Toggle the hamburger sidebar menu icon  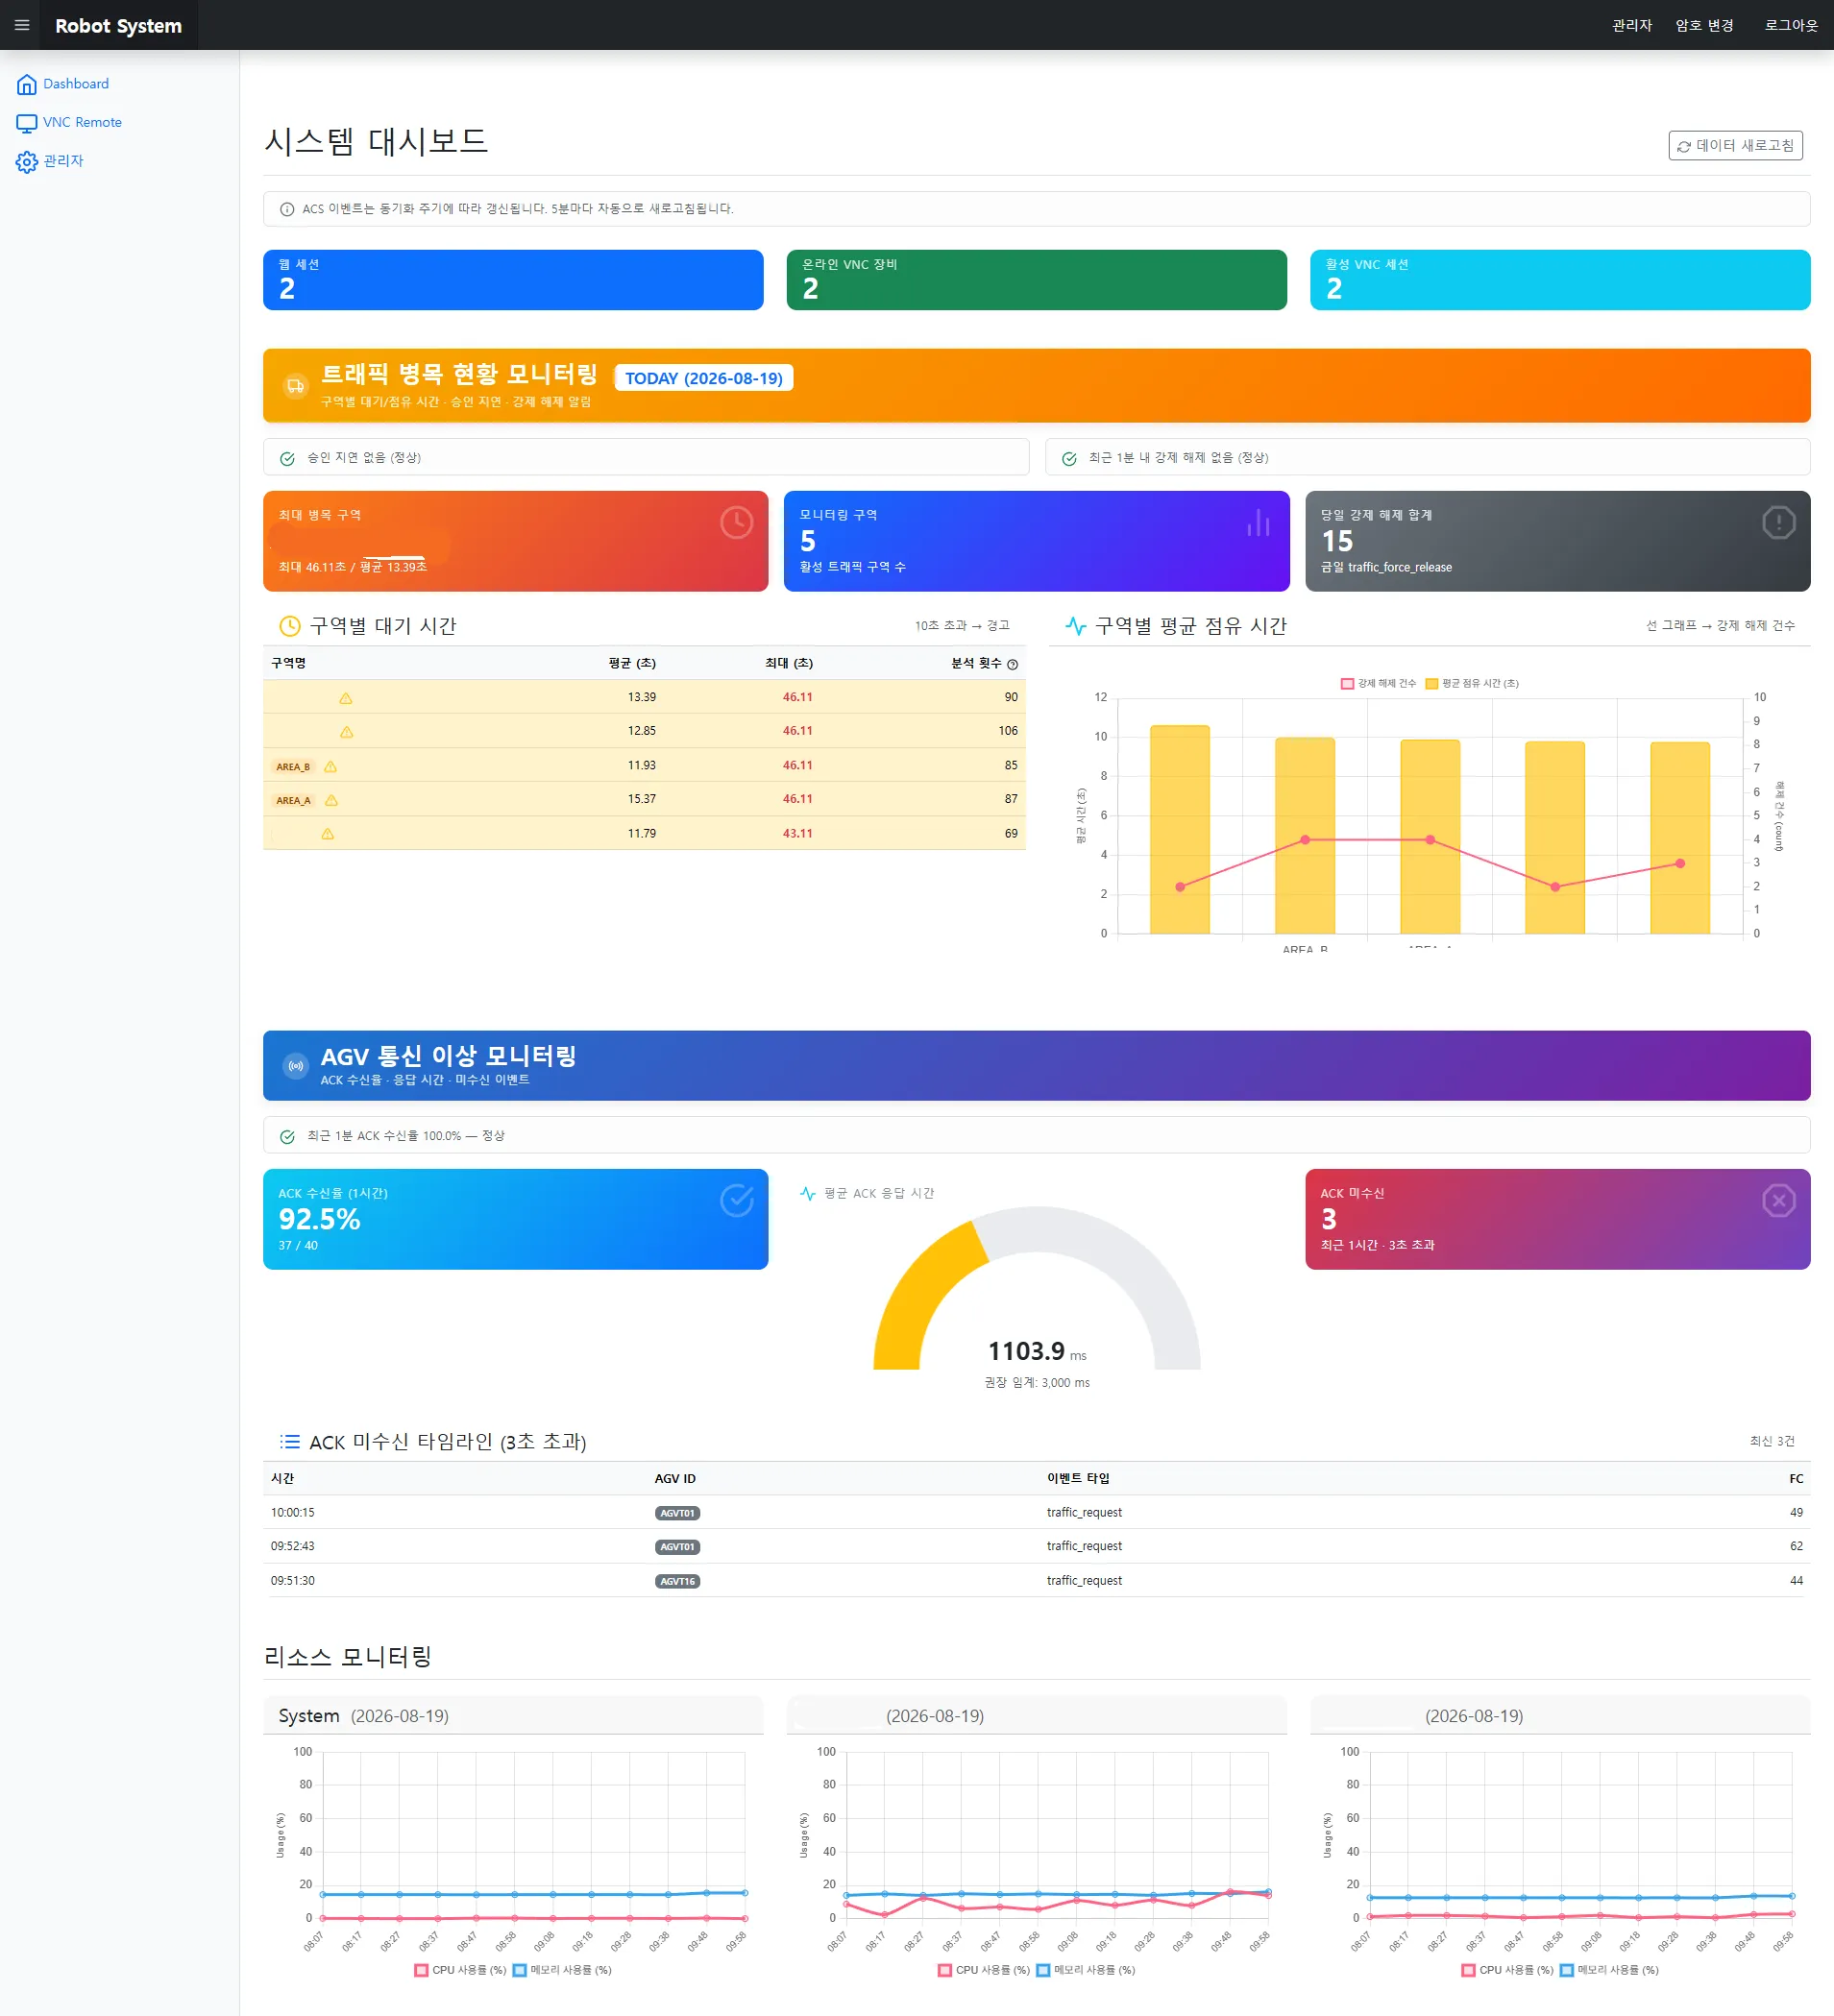click(x=21, y=25)
